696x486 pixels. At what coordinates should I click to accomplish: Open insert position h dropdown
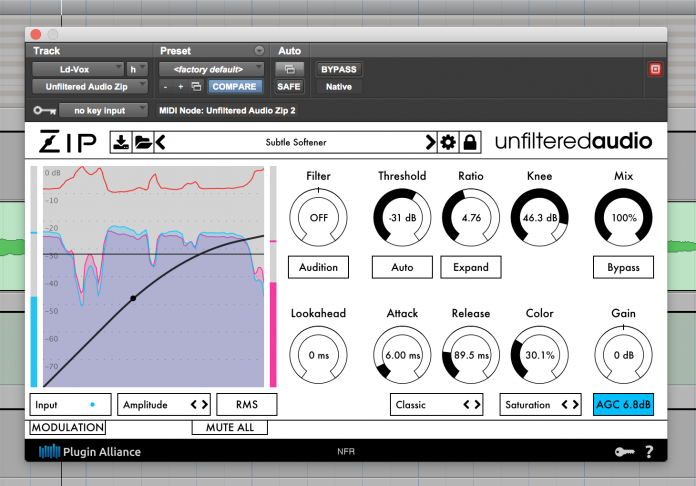click(137, 69)
